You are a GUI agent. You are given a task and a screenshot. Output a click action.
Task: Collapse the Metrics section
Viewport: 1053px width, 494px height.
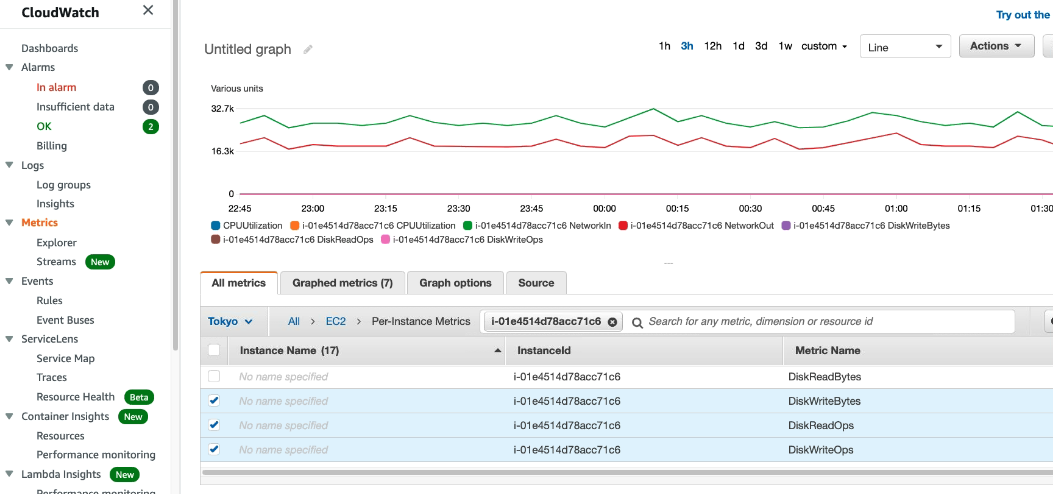tap(9, 223)
